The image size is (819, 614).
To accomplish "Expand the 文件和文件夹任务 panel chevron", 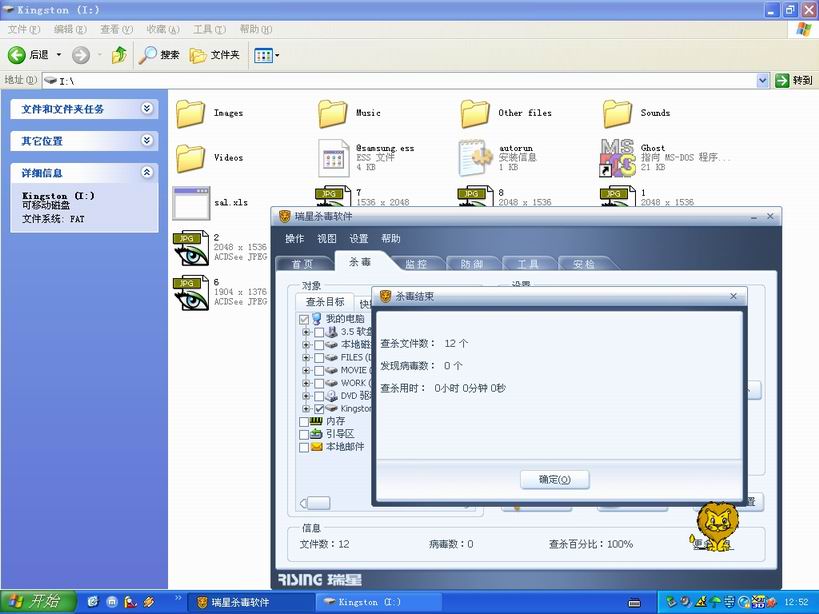I will (x=147, y=109).
